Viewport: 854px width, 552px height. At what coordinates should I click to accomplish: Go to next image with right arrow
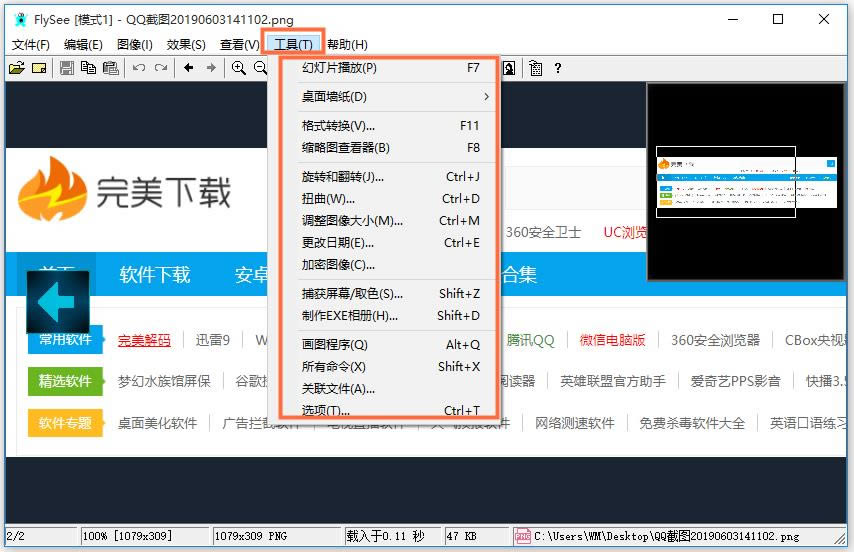click(211, 68)
